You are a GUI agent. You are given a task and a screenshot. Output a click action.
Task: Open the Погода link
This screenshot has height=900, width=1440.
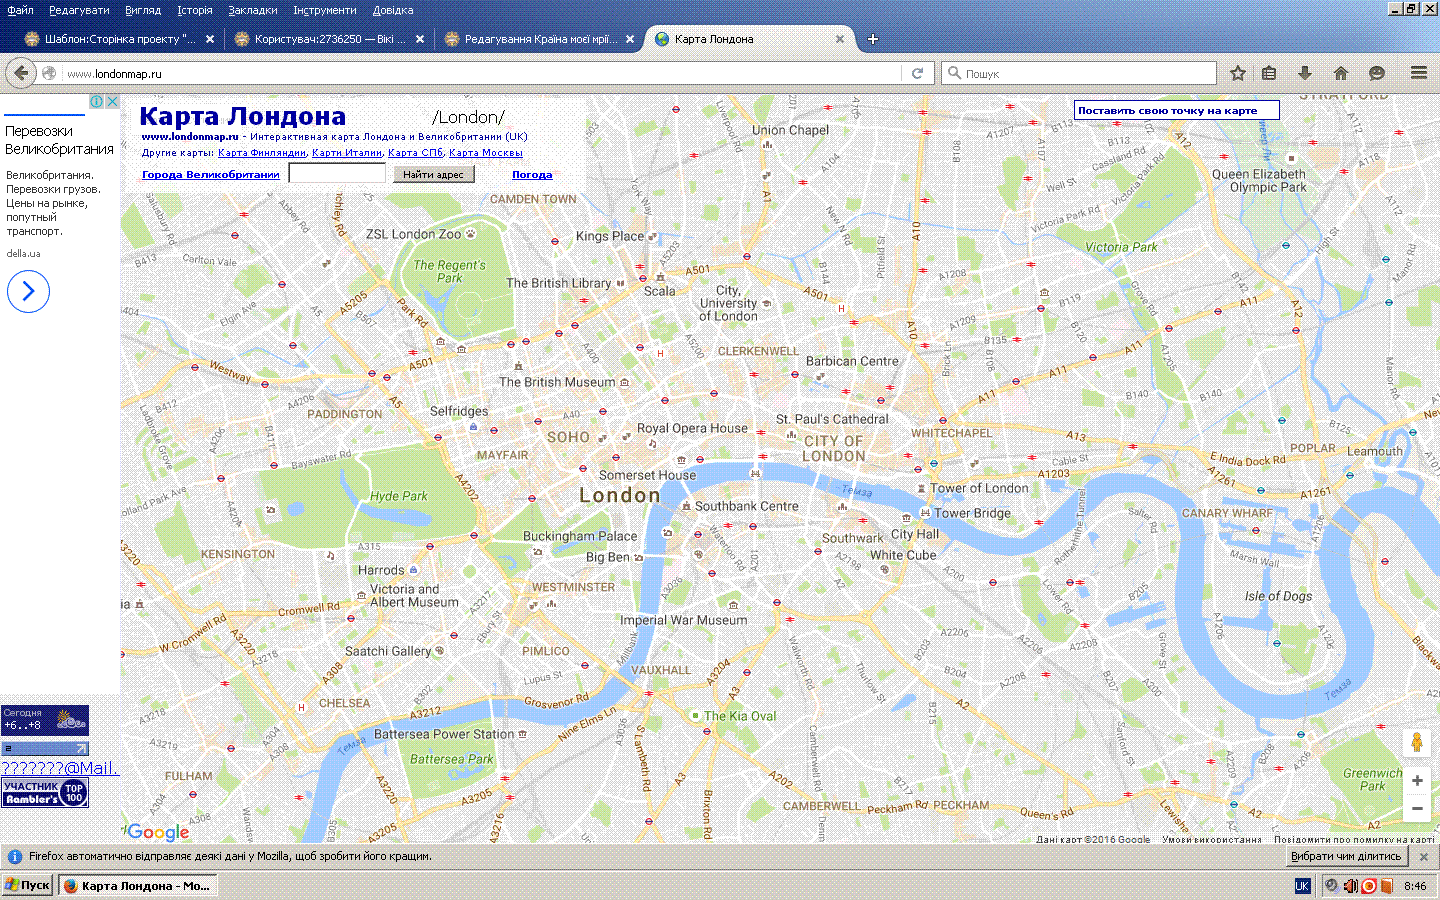[x=532, y=174]
